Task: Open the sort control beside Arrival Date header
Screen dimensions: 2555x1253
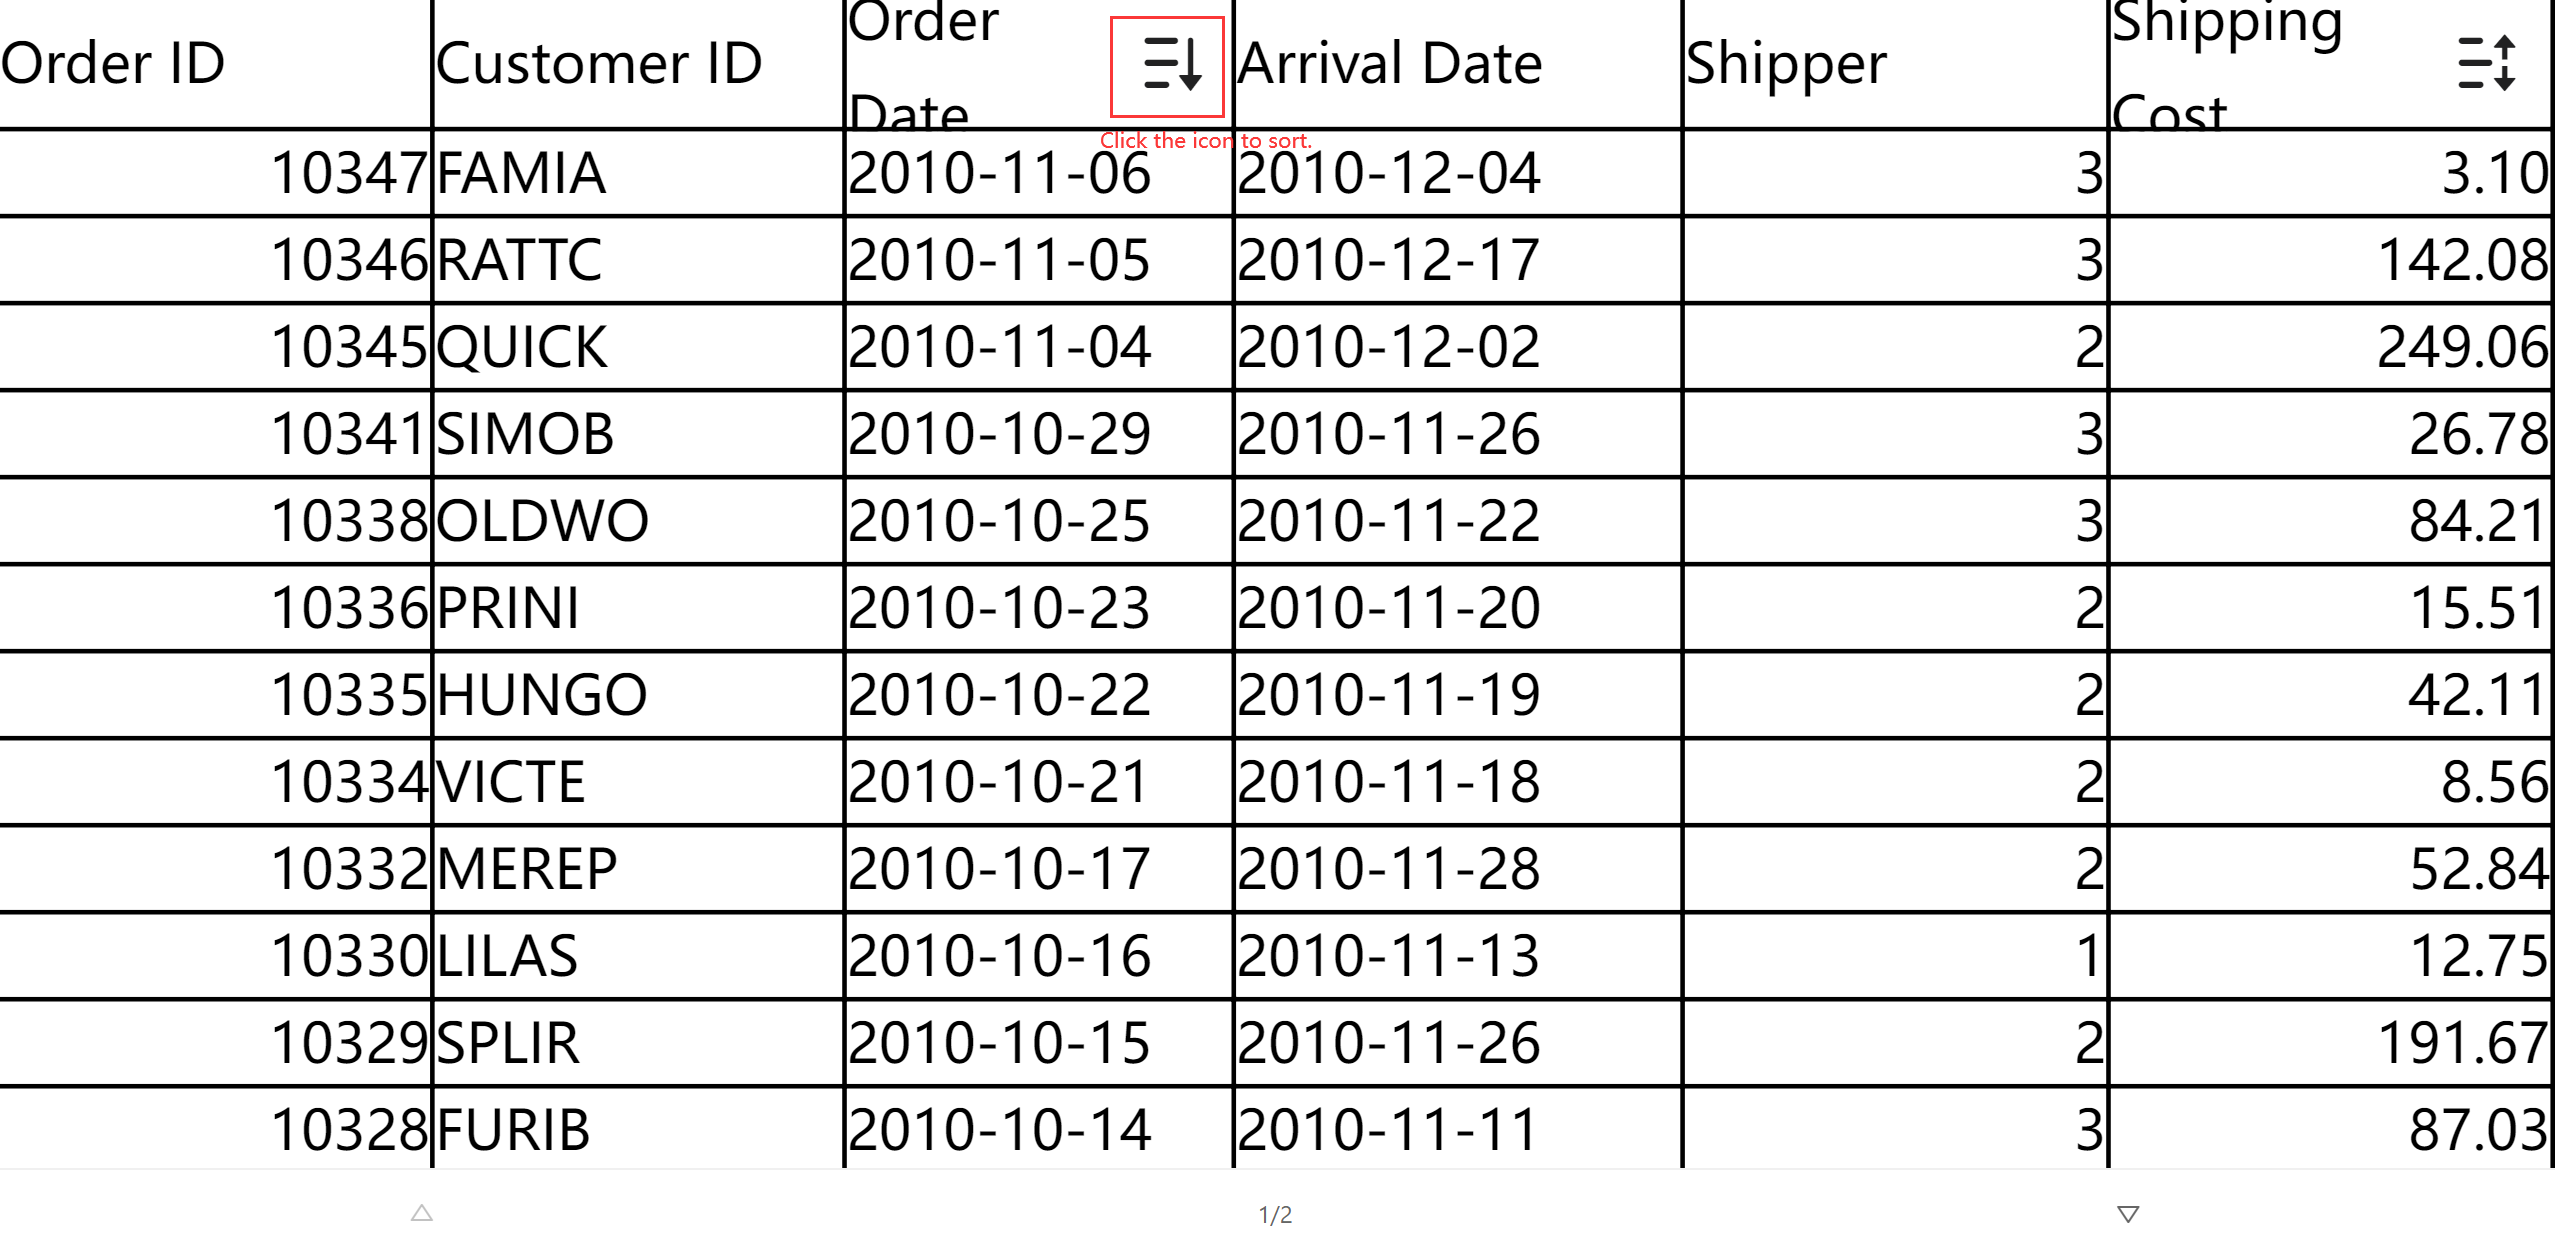Action: (1167, 68)
